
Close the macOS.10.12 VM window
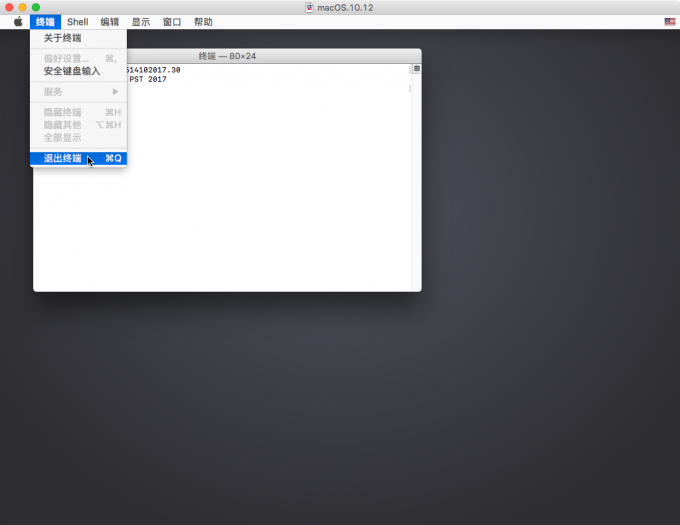[9, 7]
